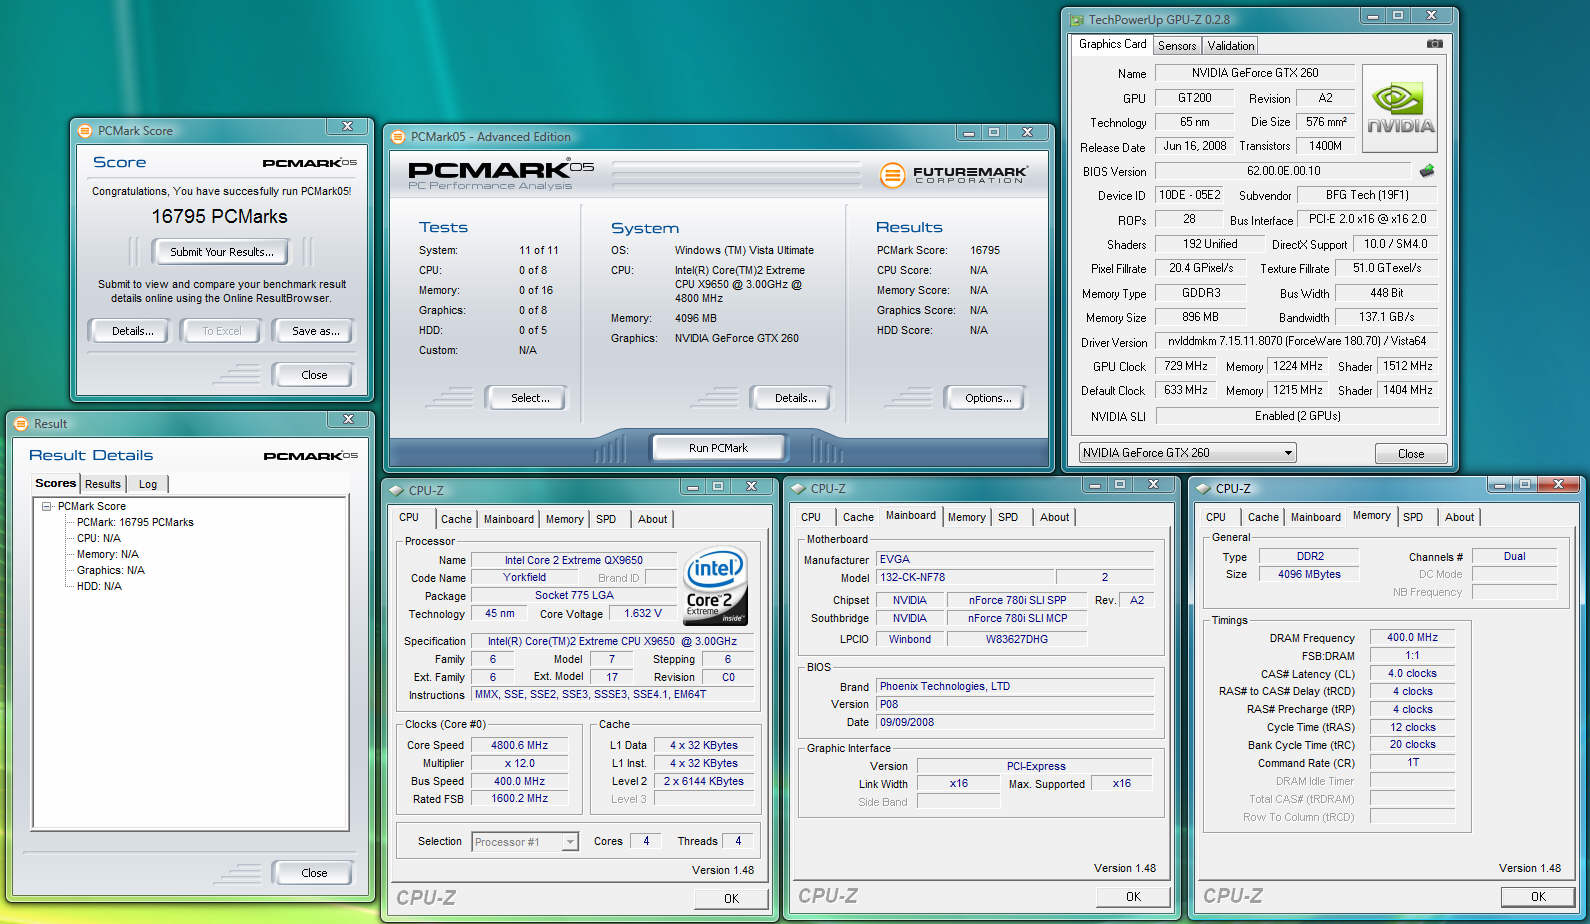The width and height of the screenshot is (1590, 924).
Task: Open CPU tab in CPU-Z Memory window
Action: click(1216, 517)
